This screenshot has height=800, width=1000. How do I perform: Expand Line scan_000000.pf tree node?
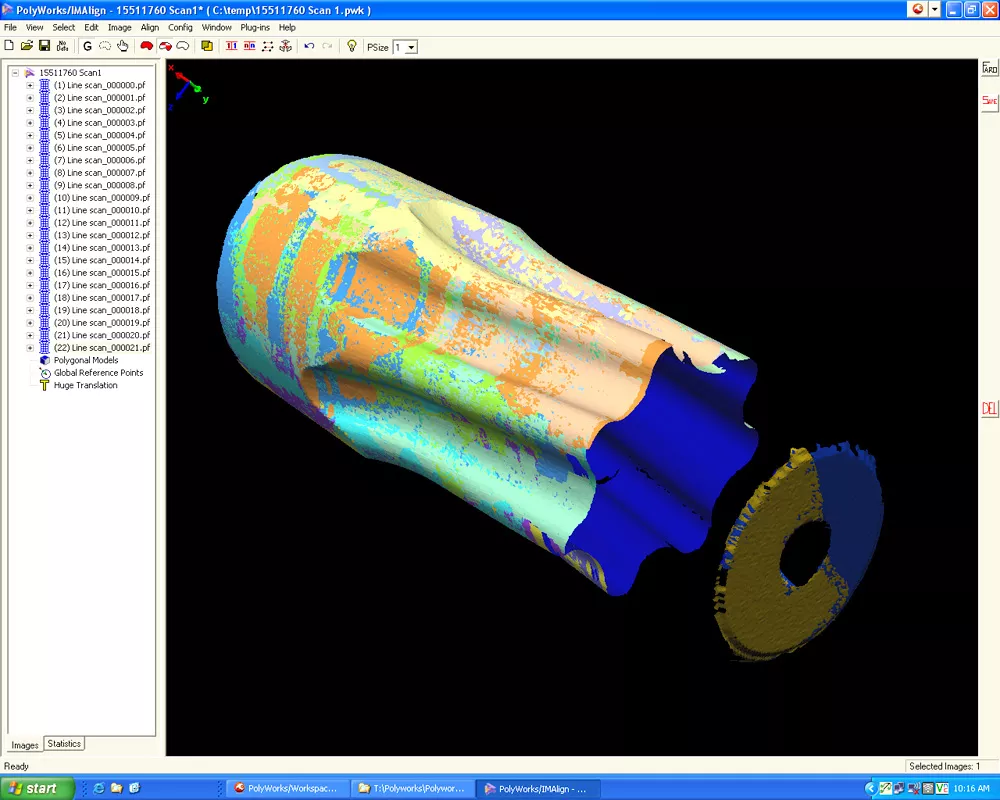(x=30, y=85)
